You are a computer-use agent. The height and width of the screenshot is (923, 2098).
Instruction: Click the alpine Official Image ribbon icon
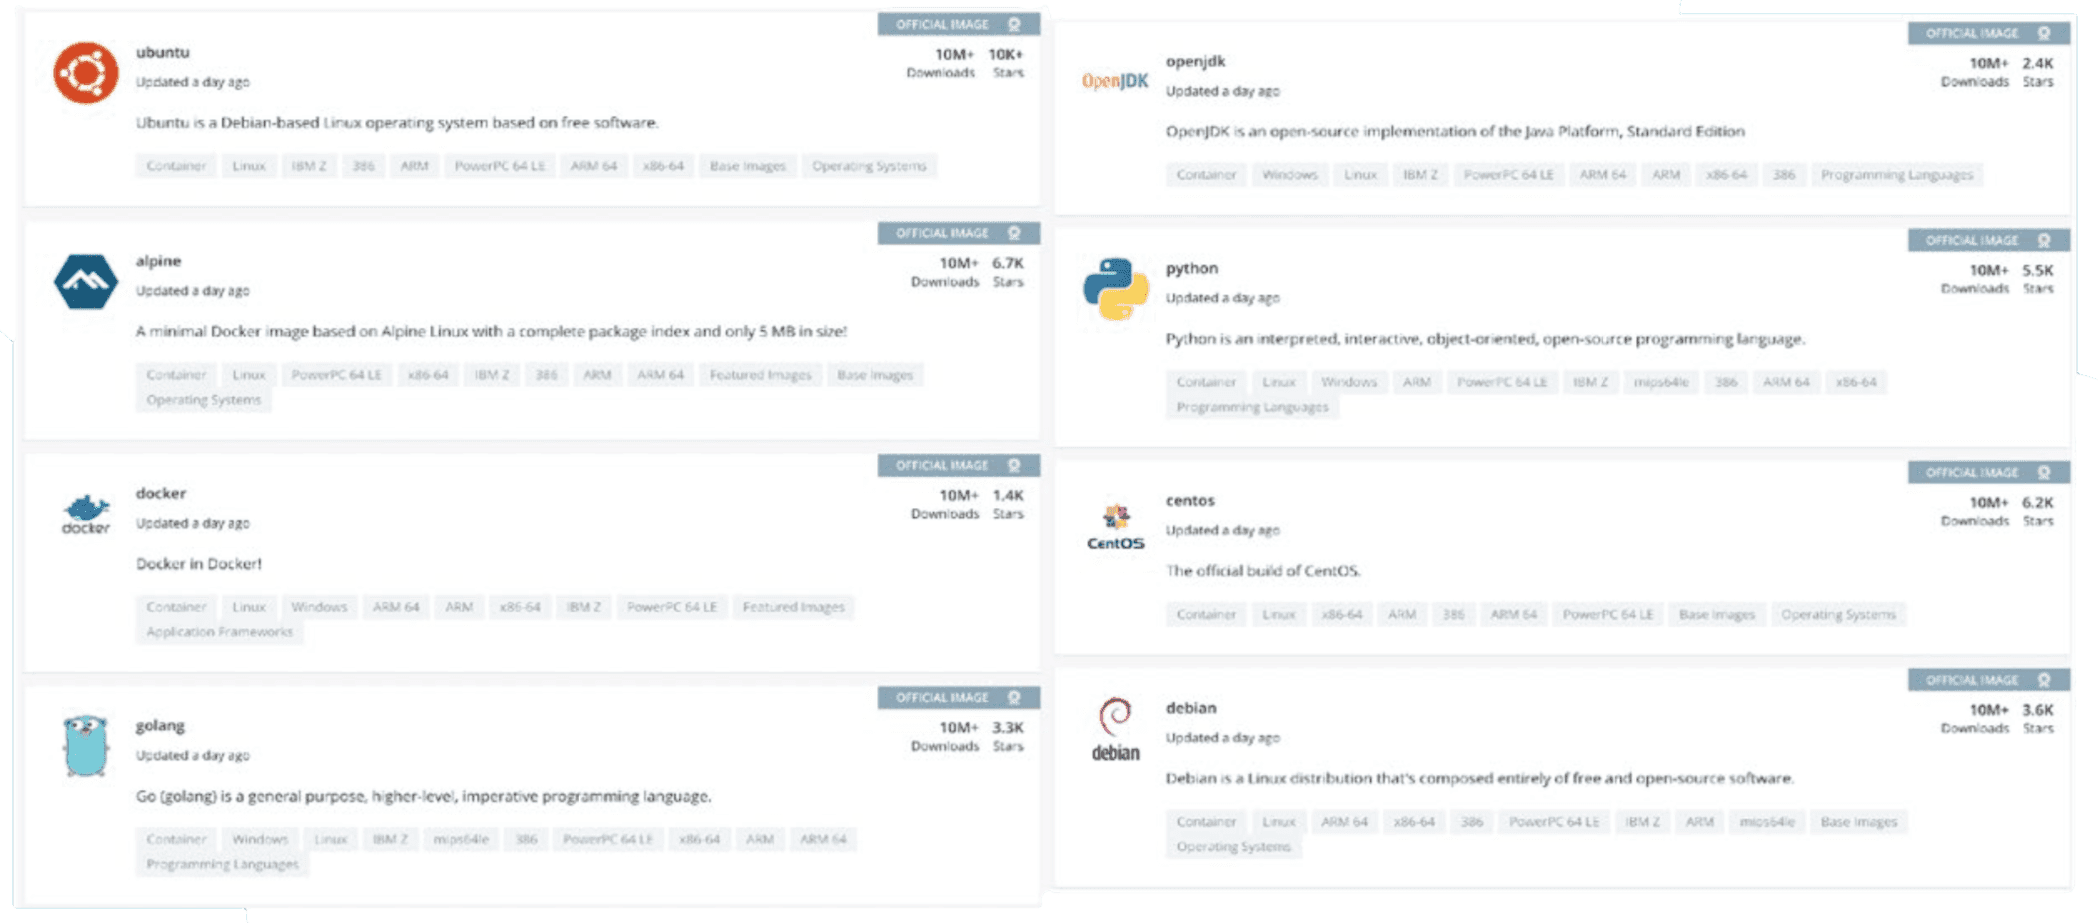(x=1014, y=233)
